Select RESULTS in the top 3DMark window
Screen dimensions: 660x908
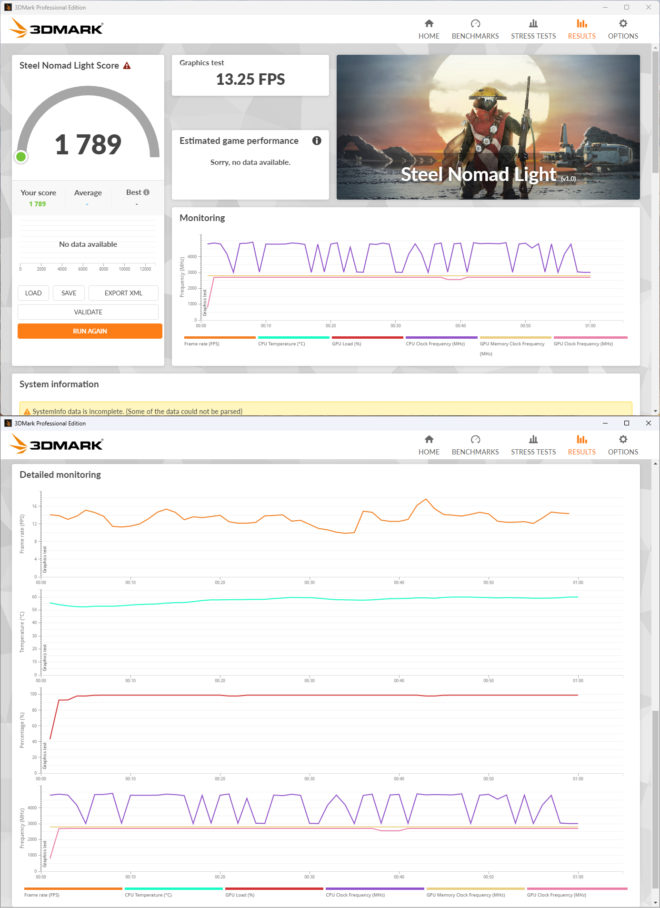[x=581, y=29]
